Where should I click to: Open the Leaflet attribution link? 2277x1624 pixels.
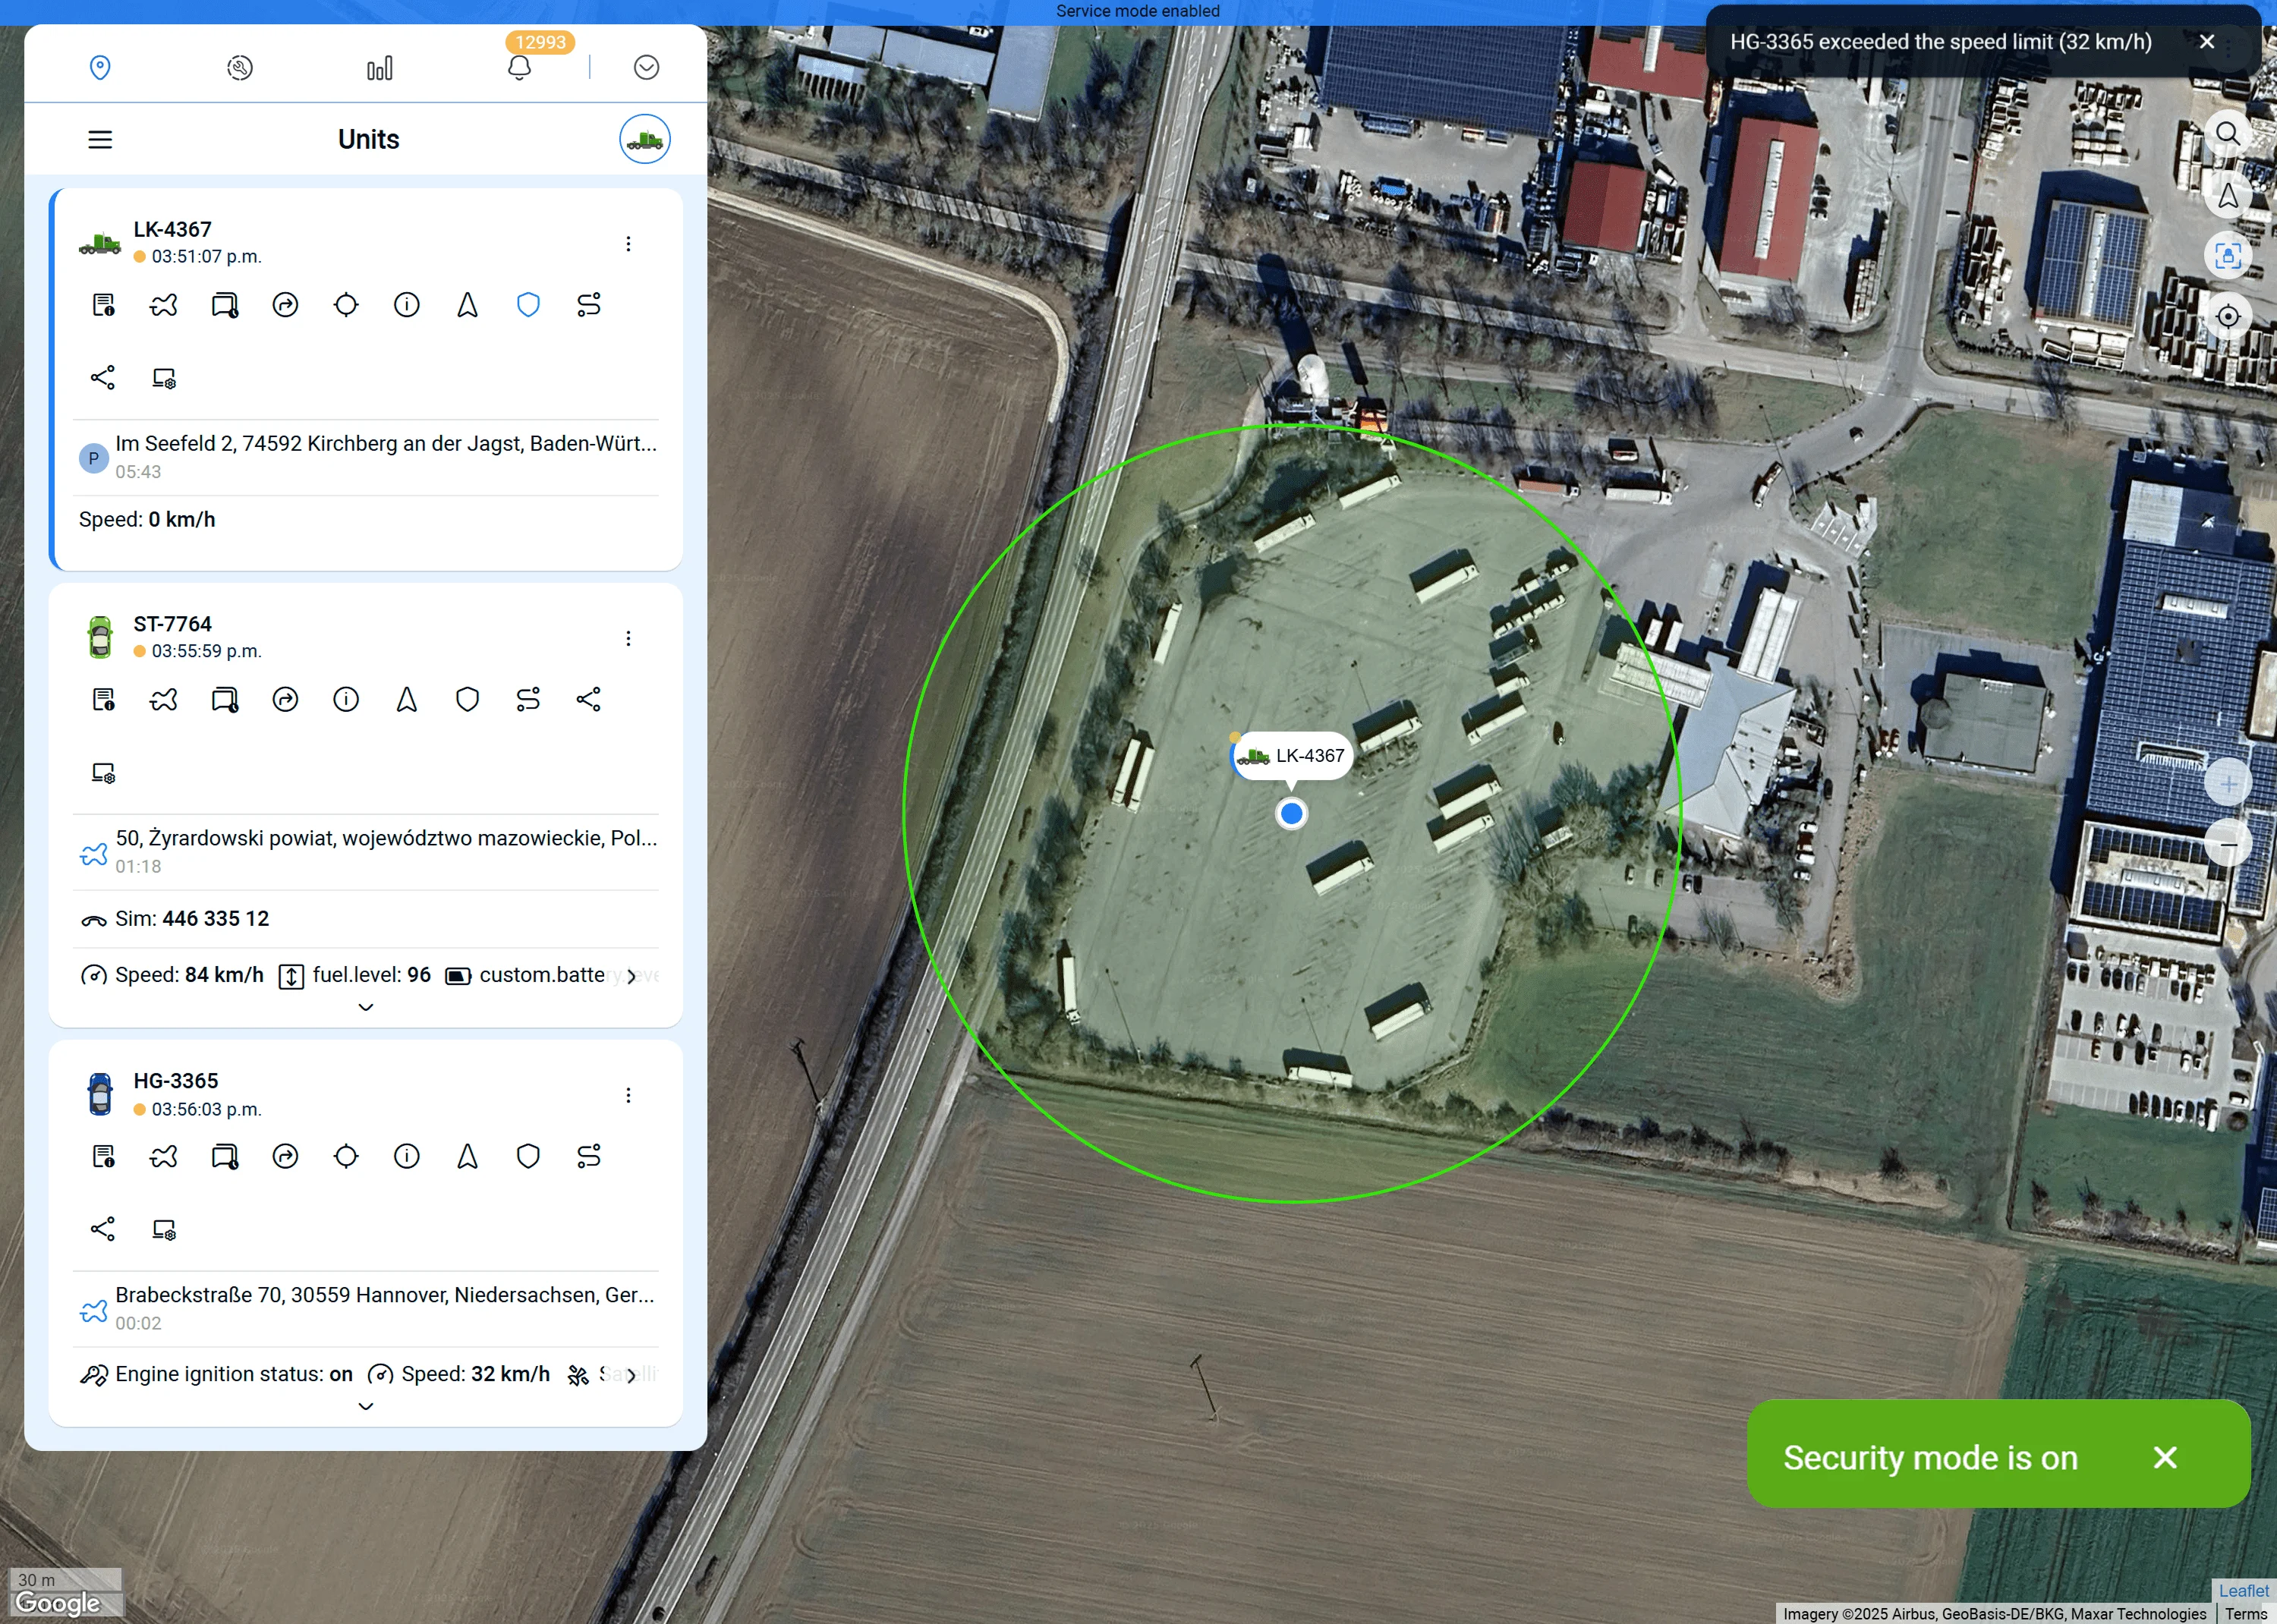point(2243,1590)
